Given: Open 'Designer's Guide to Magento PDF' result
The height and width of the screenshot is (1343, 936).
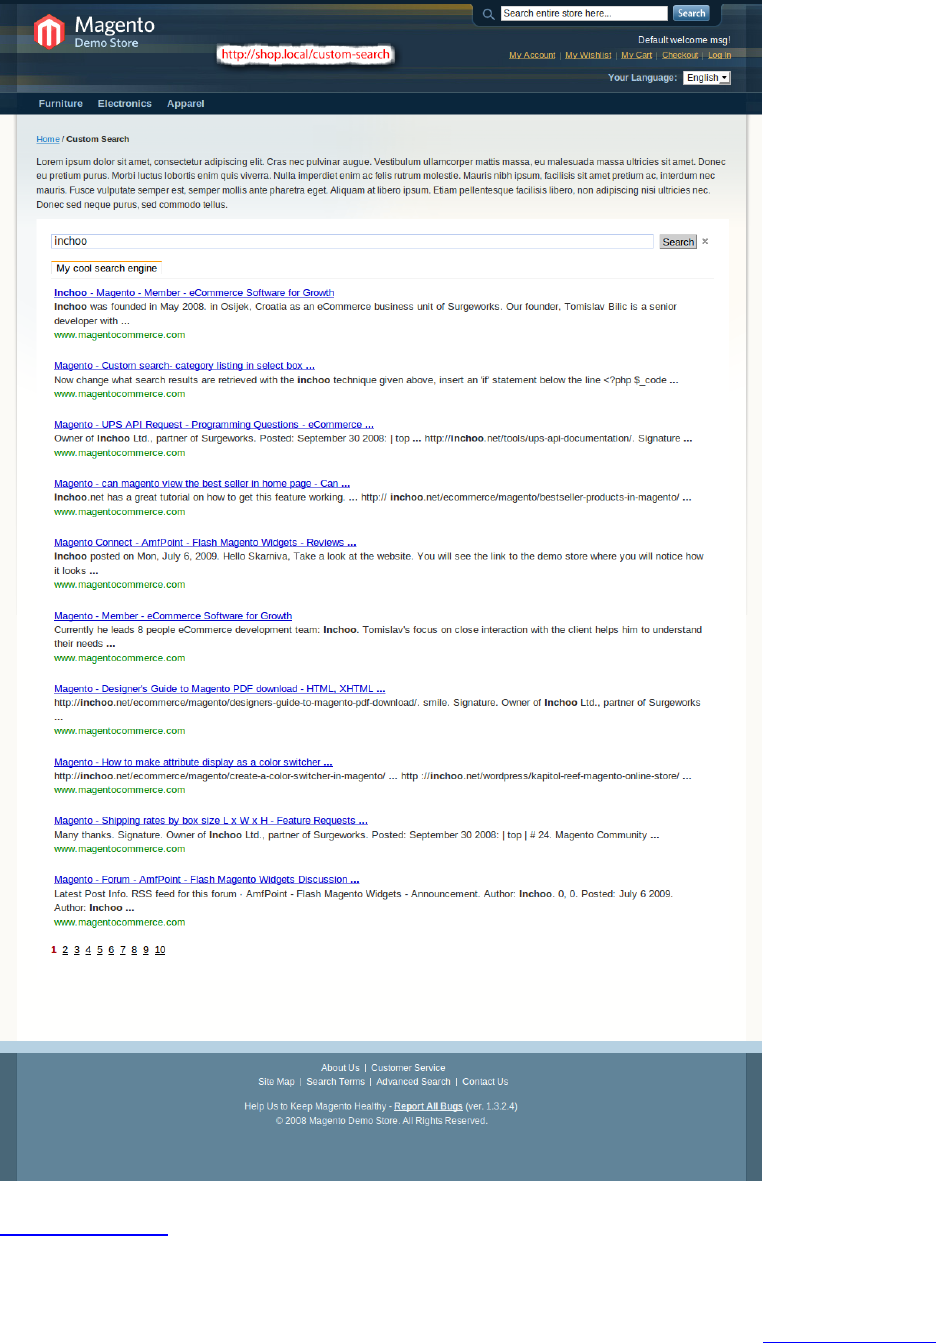Looking at the screenshot, I should (219, 689).
